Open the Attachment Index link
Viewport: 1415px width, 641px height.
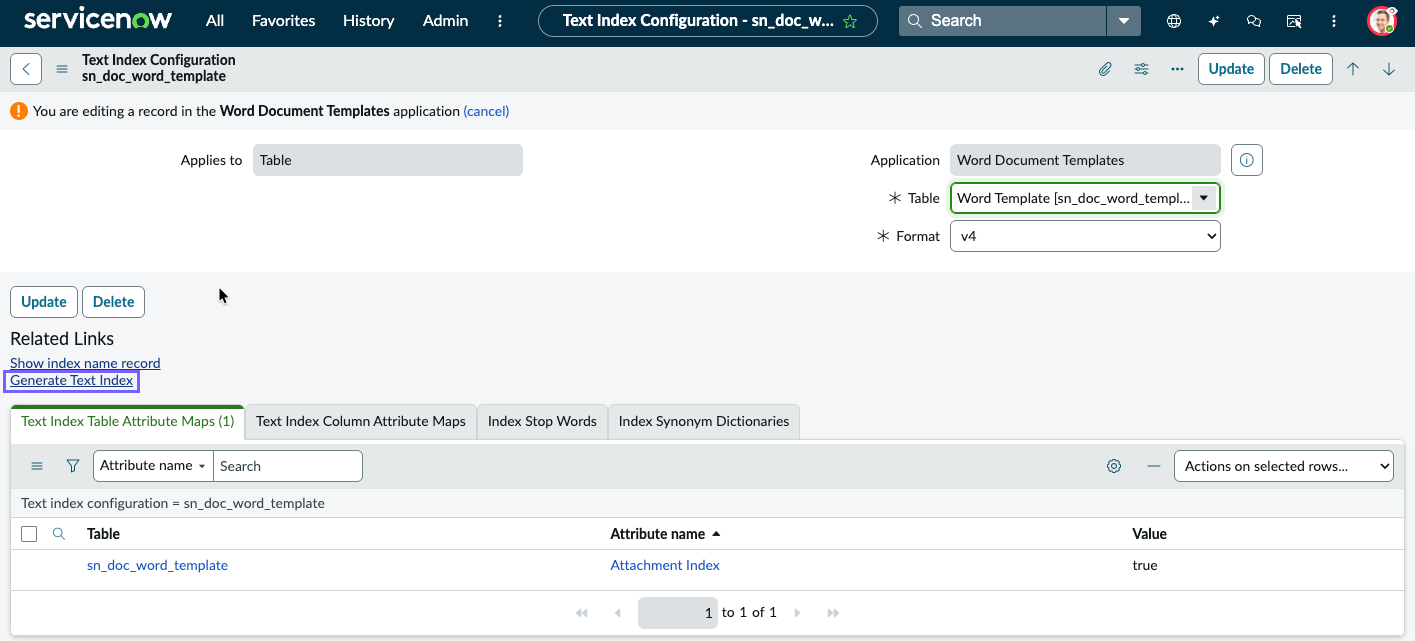[665, 565]
